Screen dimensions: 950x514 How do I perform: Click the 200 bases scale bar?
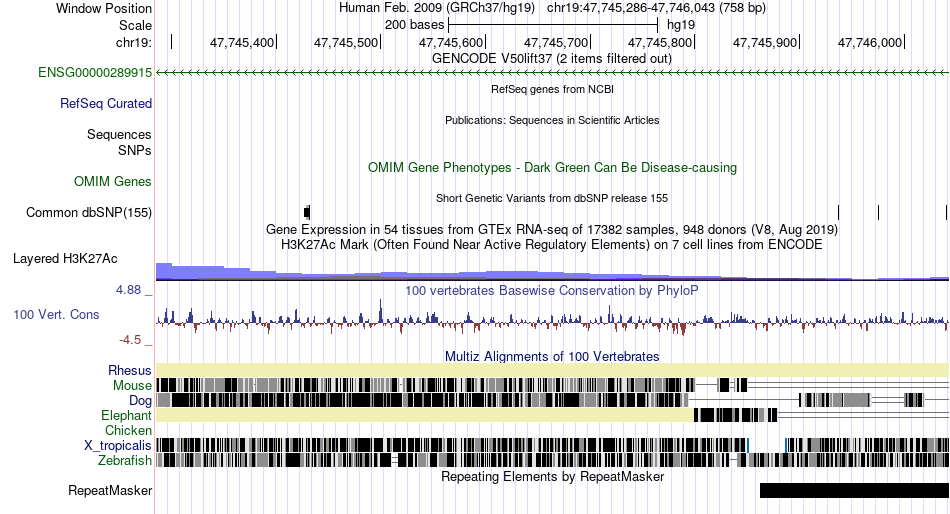553,25
